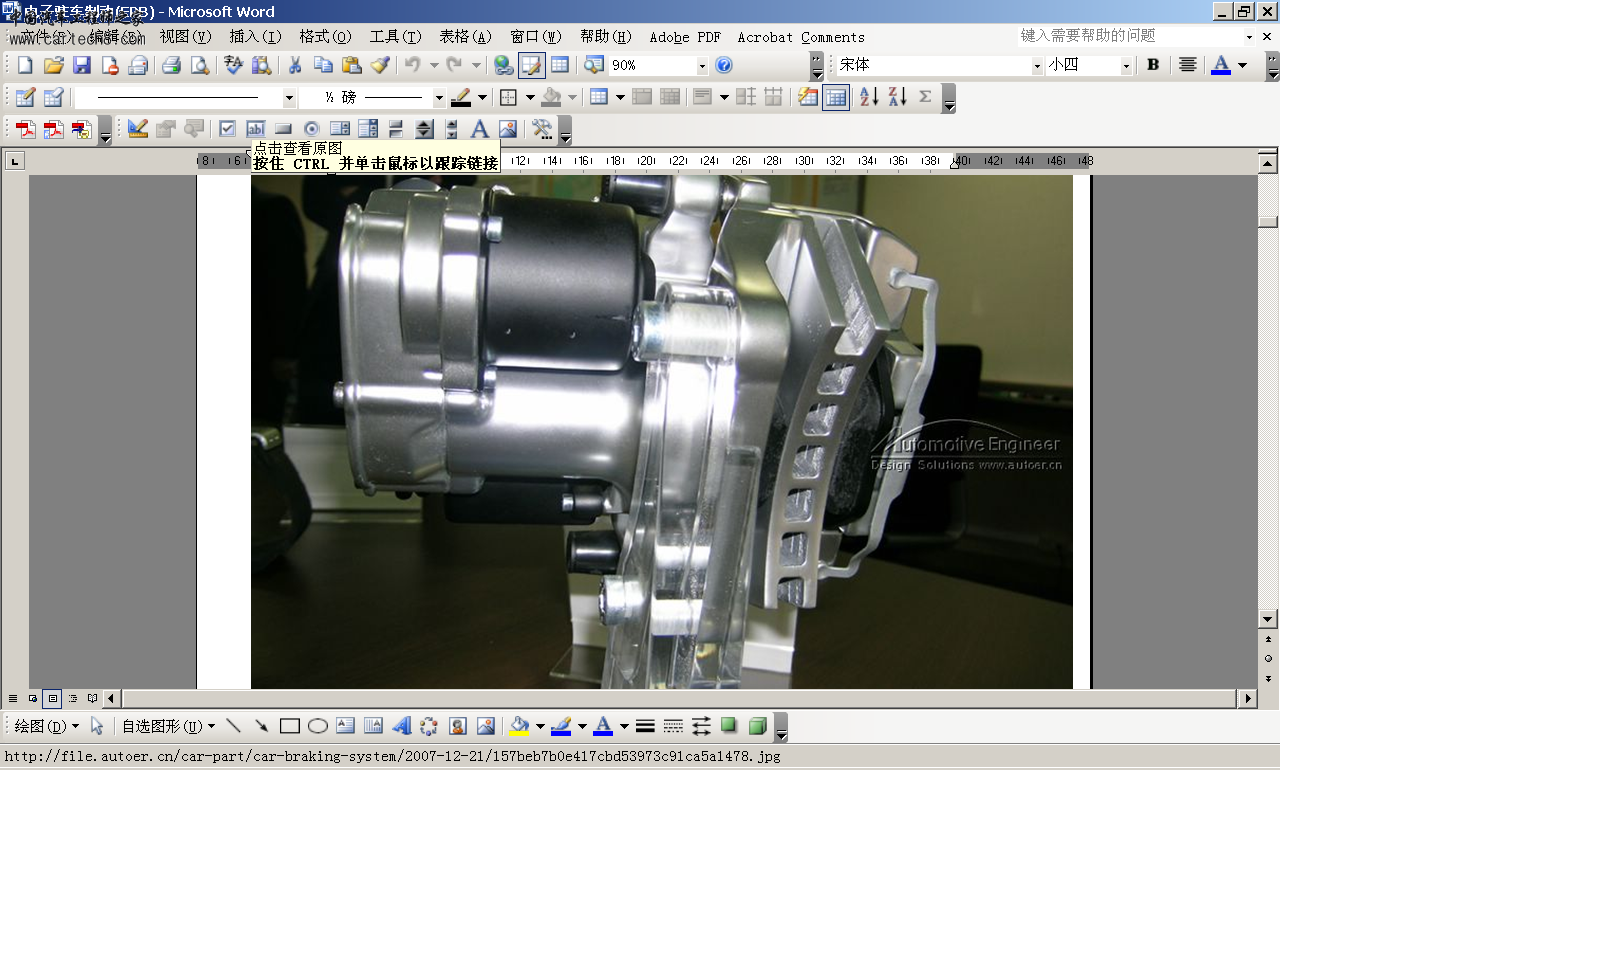Screen dimensions: 1600x963
Task: Open the 绘图(D) draw menu dropdown
Action: [46, 726]
